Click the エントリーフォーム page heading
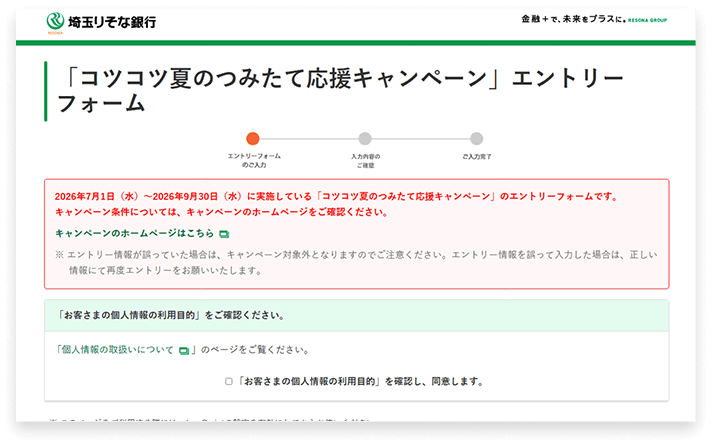The height and width of the screenshot is (446, 712). click(341, 91)
